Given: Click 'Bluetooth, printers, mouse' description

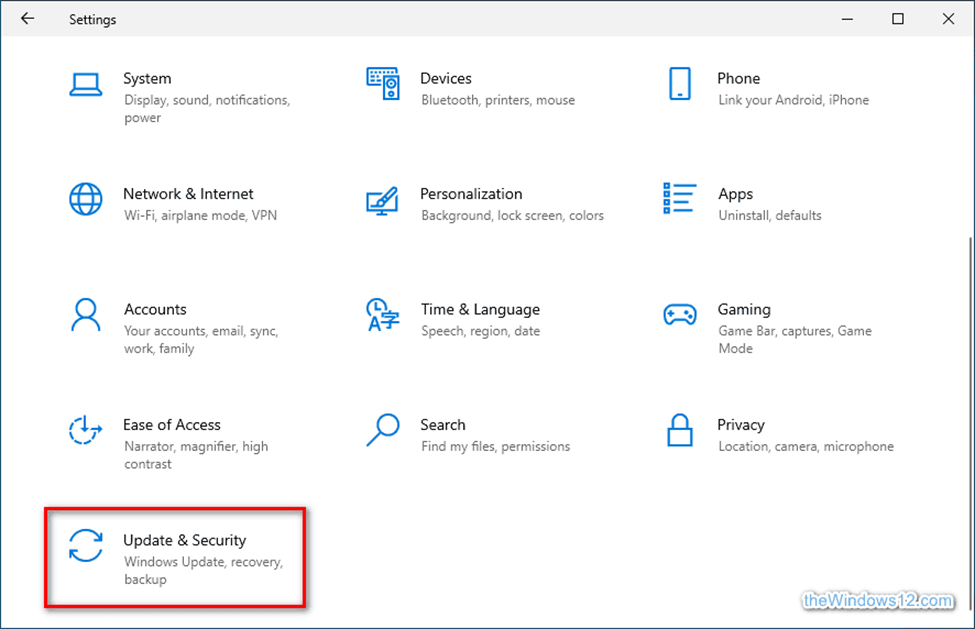Looking at the screenshot, I should pos(498,100).
